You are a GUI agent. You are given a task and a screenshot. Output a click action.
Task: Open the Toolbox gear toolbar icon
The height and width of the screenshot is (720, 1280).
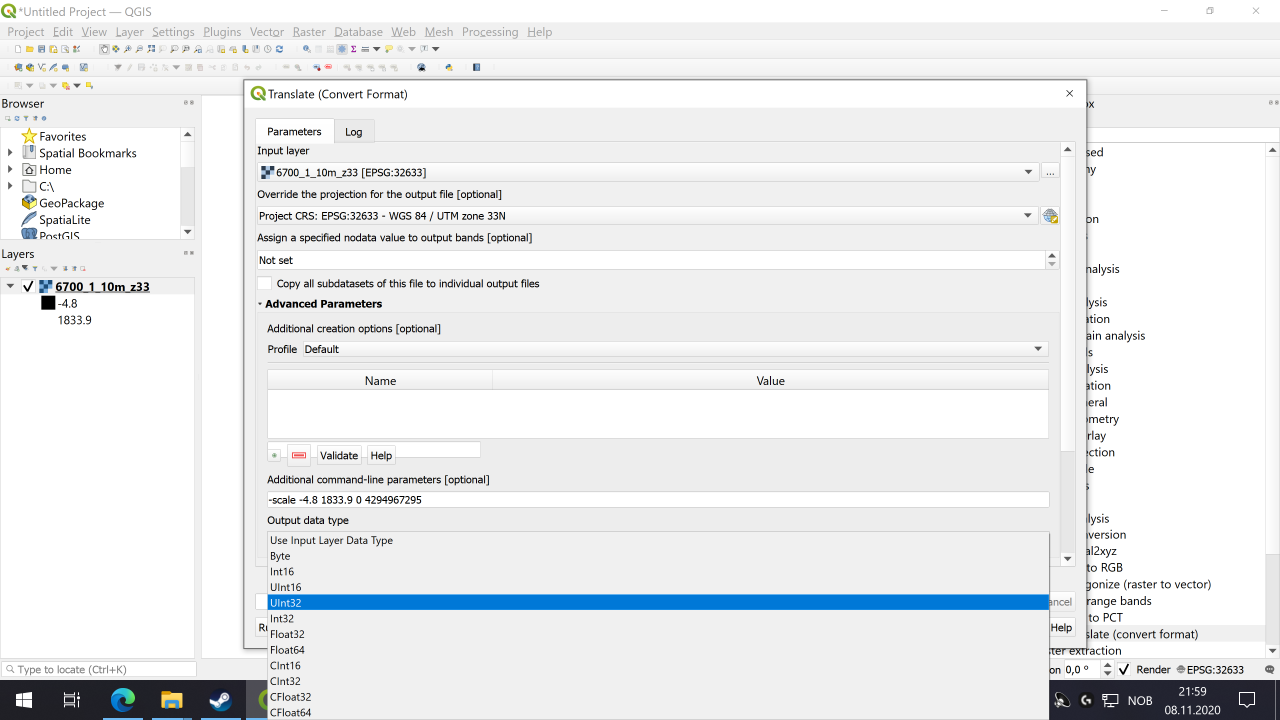click(x=342, y=49)
